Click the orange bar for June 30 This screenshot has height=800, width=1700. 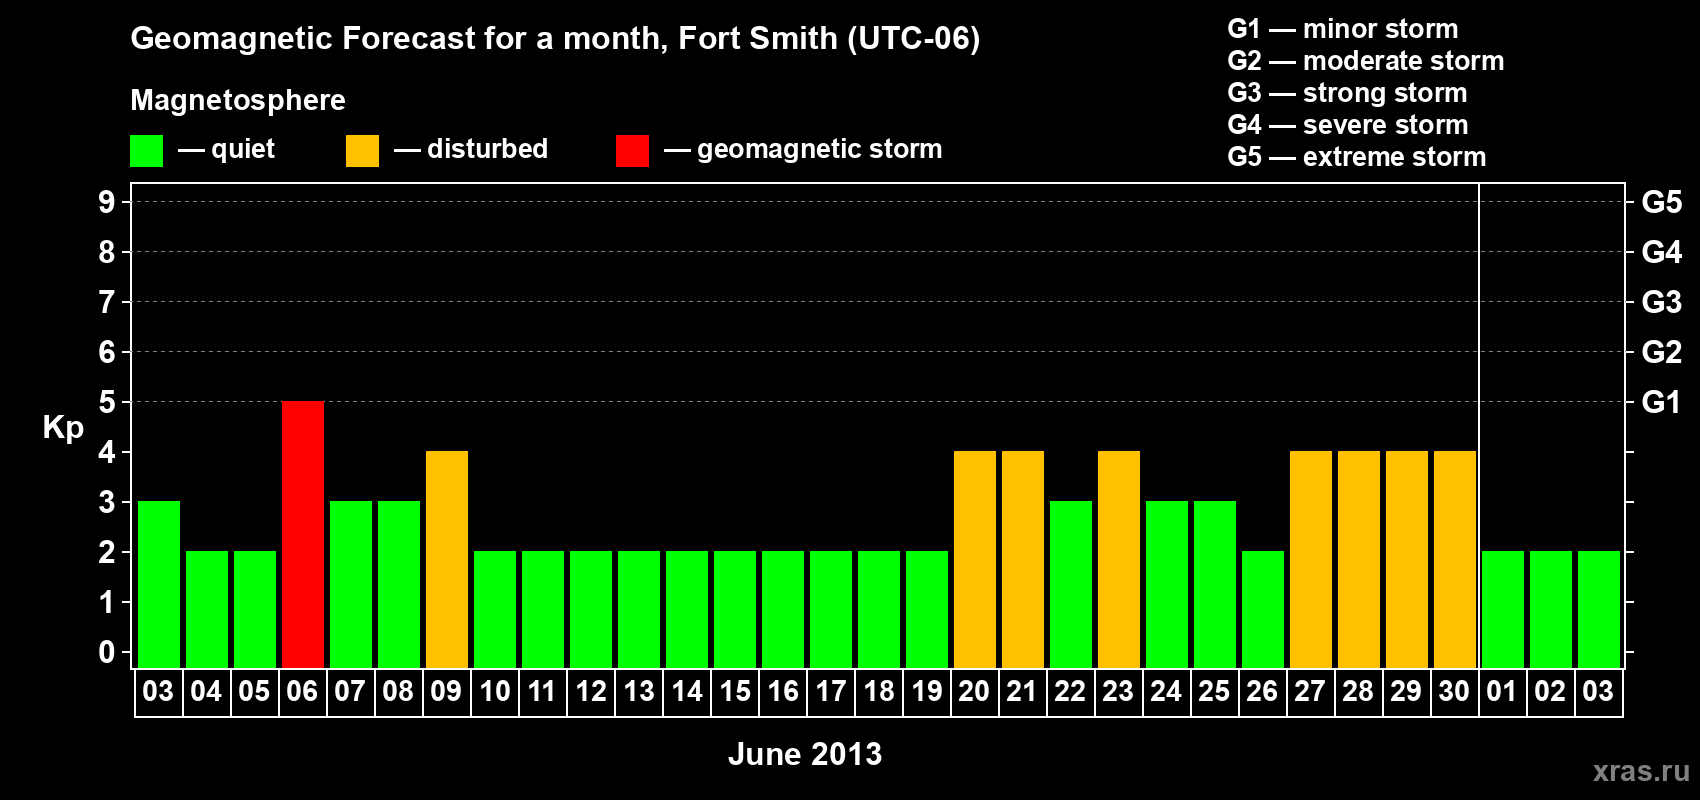pyautogui.click(x=1455, y=560)
